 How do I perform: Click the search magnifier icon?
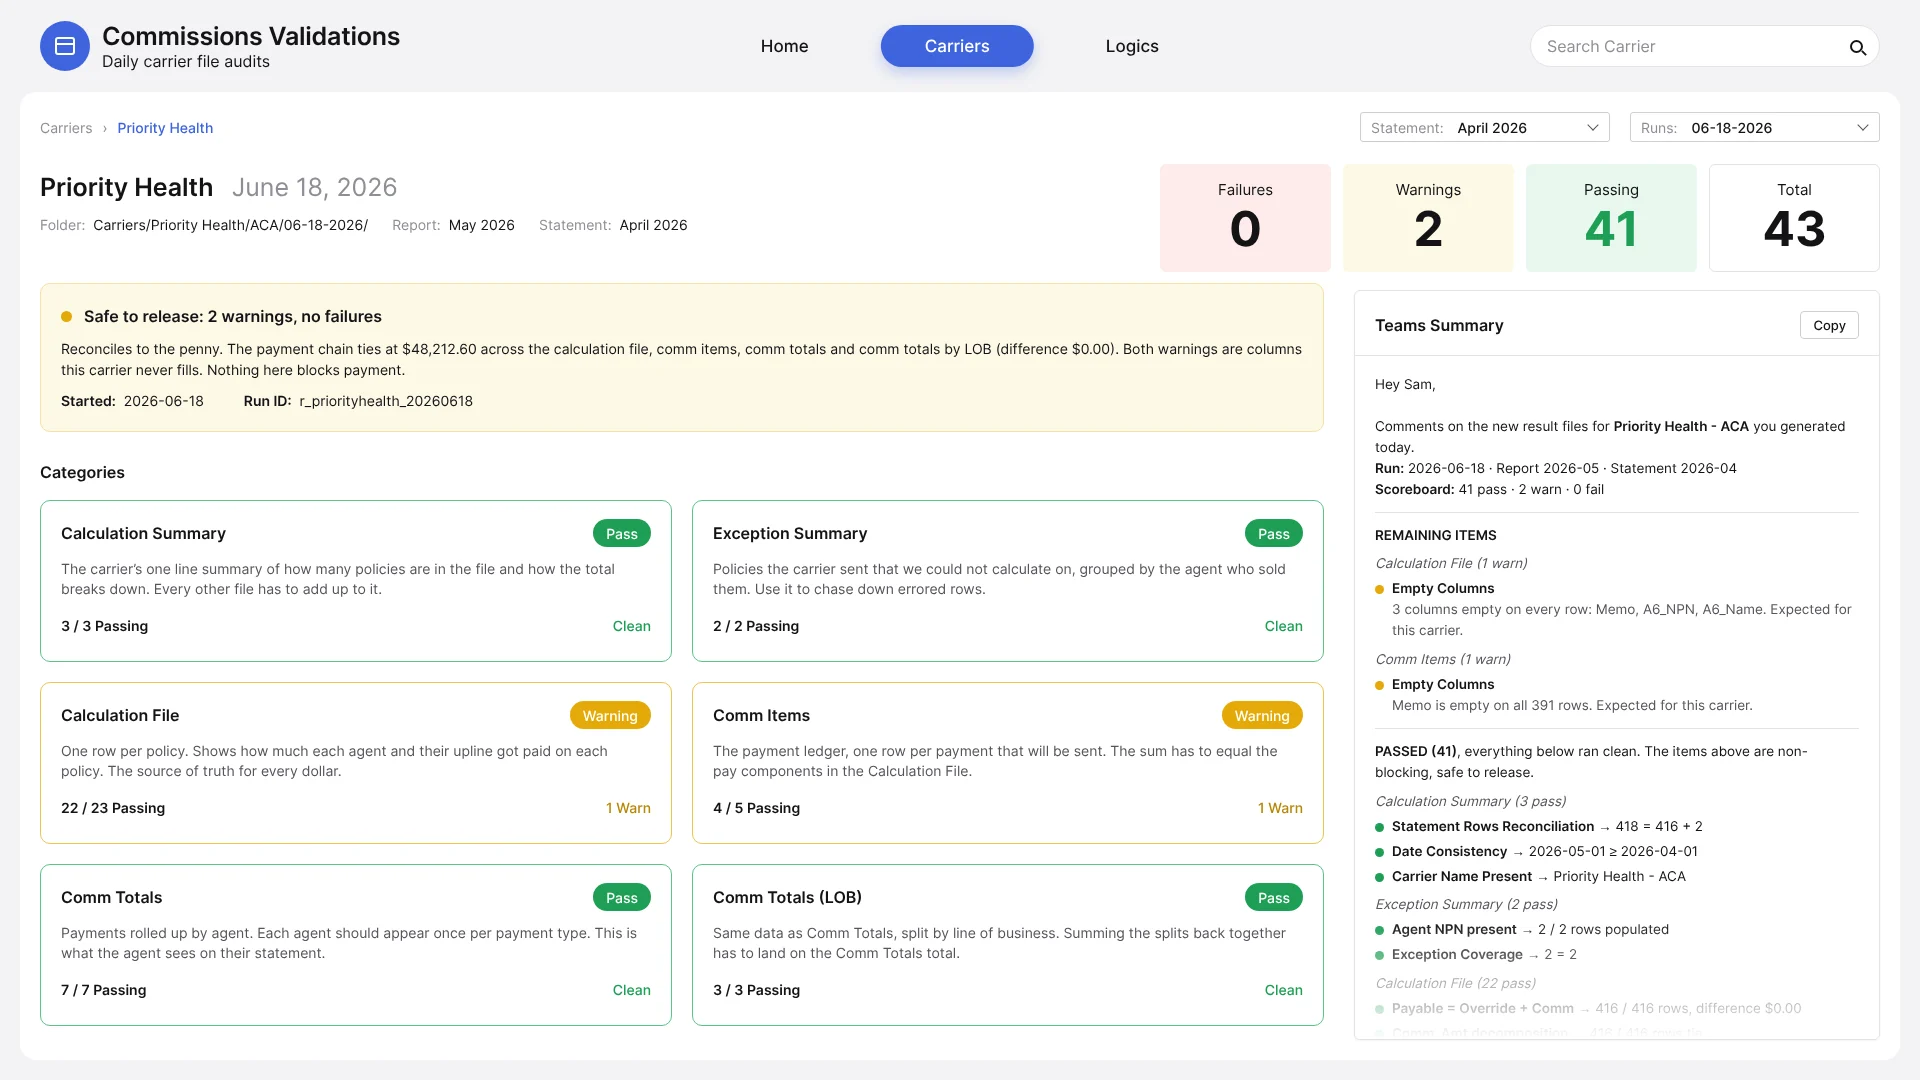coord(1857,47)
